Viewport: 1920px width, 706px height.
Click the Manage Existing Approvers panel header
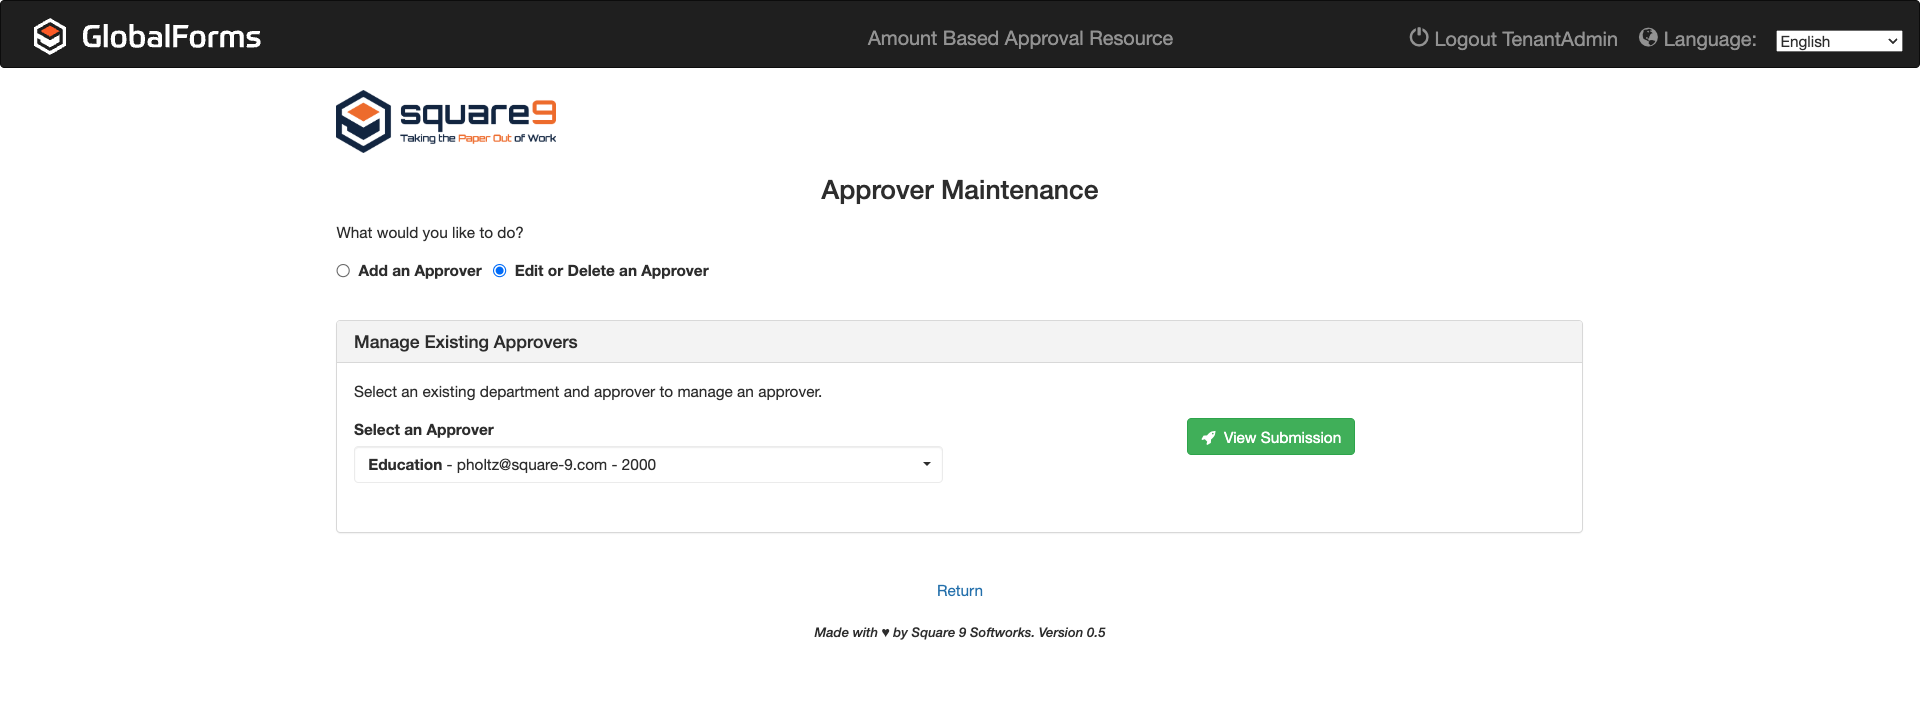pyautogui.click(x=465, y=342)
